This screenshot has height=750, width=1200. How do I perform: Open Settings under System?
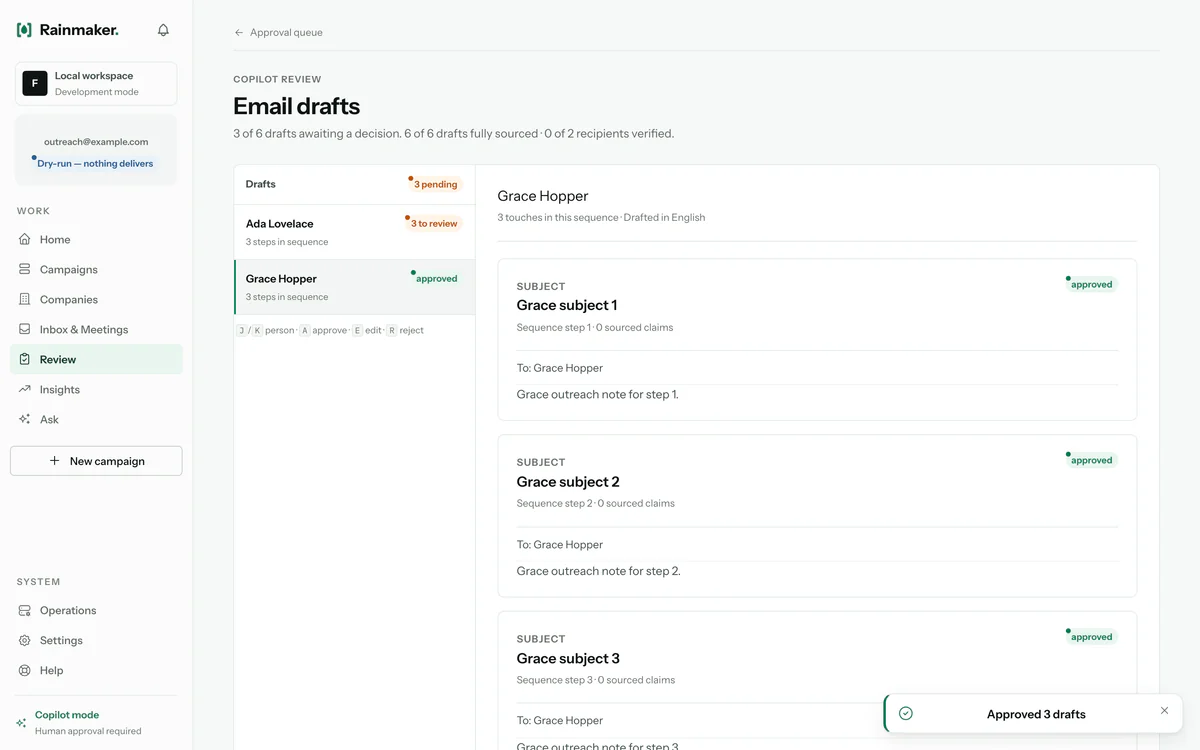96,640
